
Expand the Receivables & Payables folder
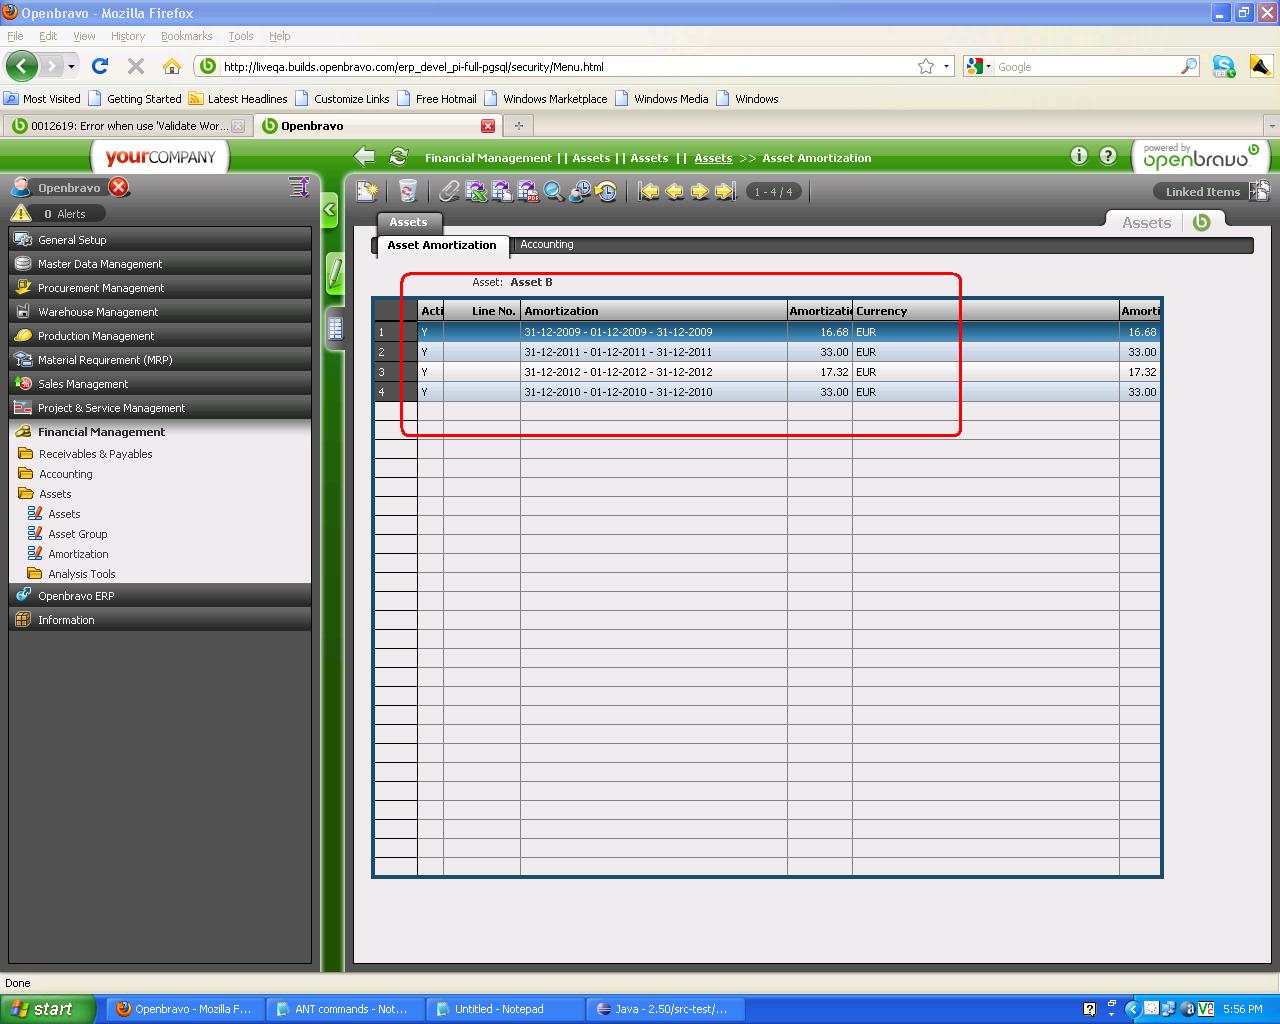95,454
